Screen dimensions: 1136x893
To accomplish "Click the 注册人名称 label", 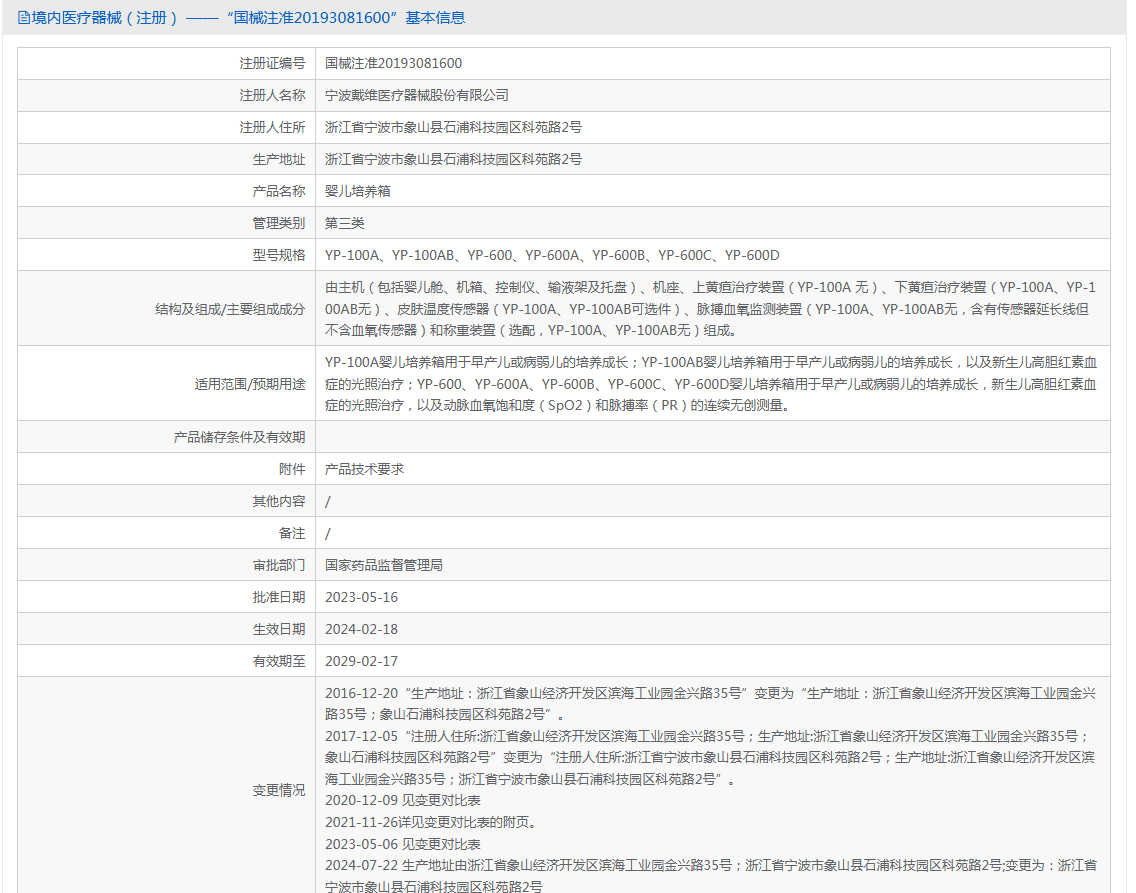I will [x=272, y=96].
